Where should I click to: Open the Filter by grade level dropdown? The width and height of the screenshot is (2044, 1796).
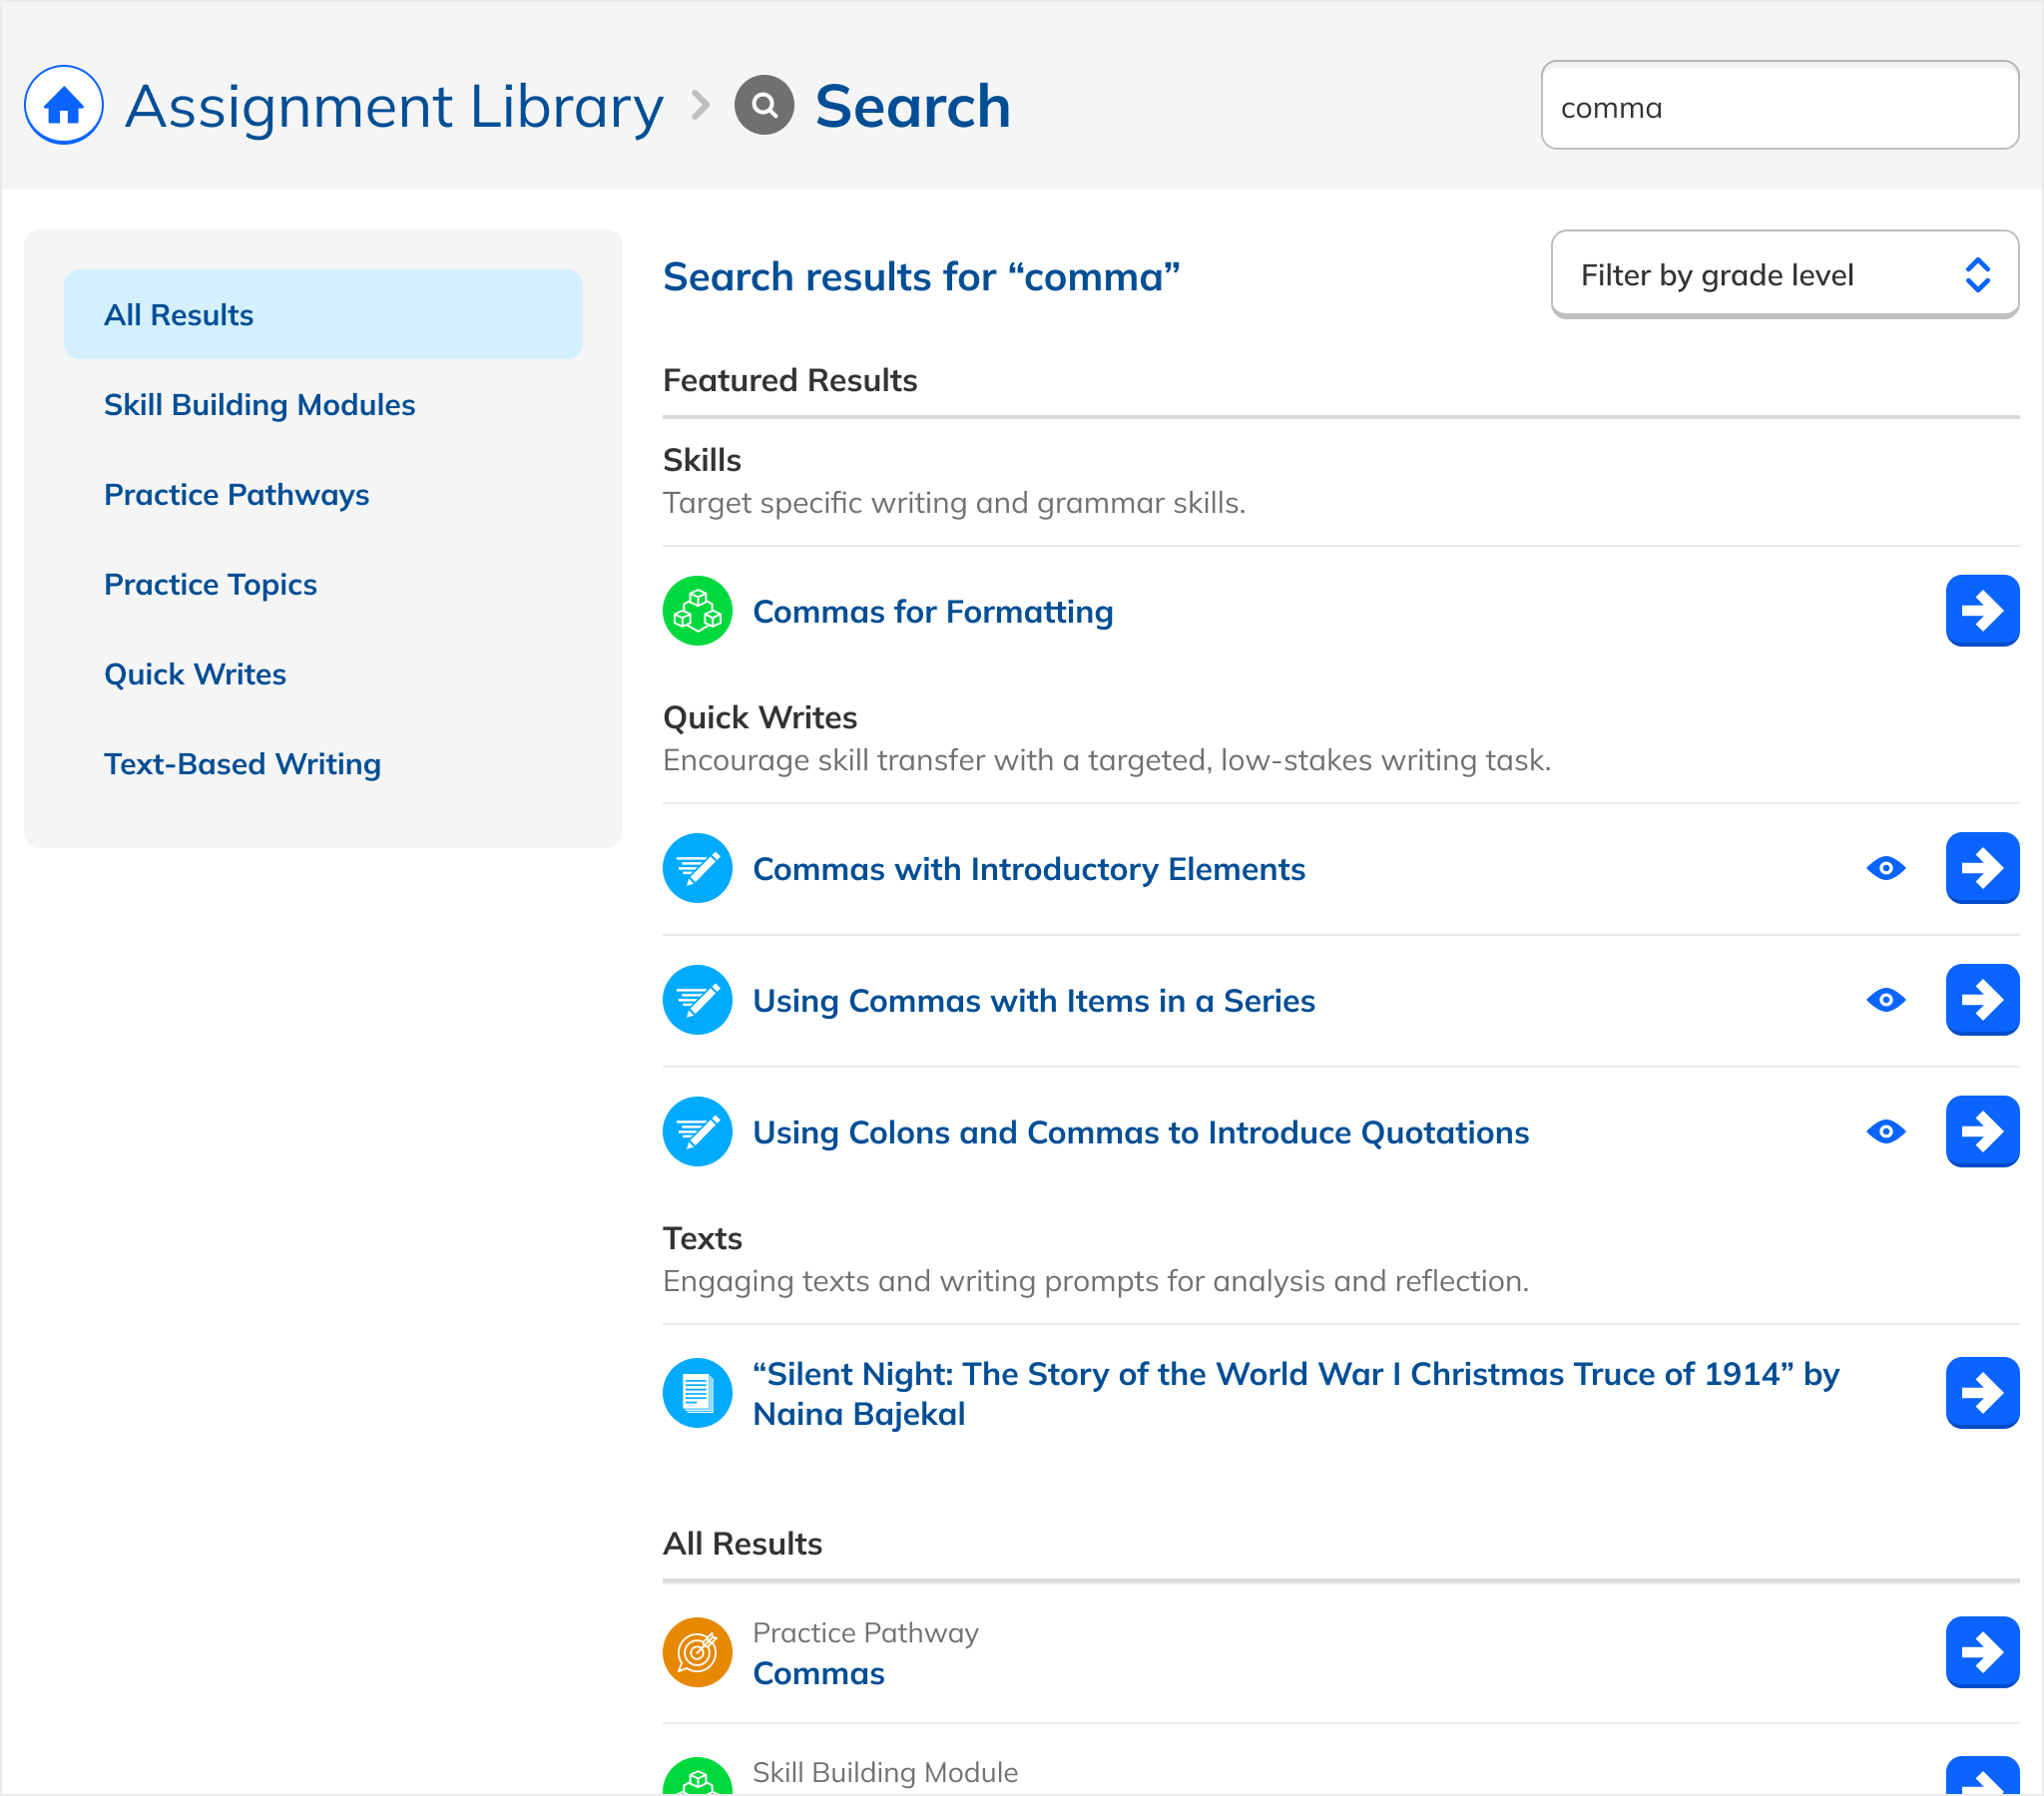click(x=1784, y=275)
